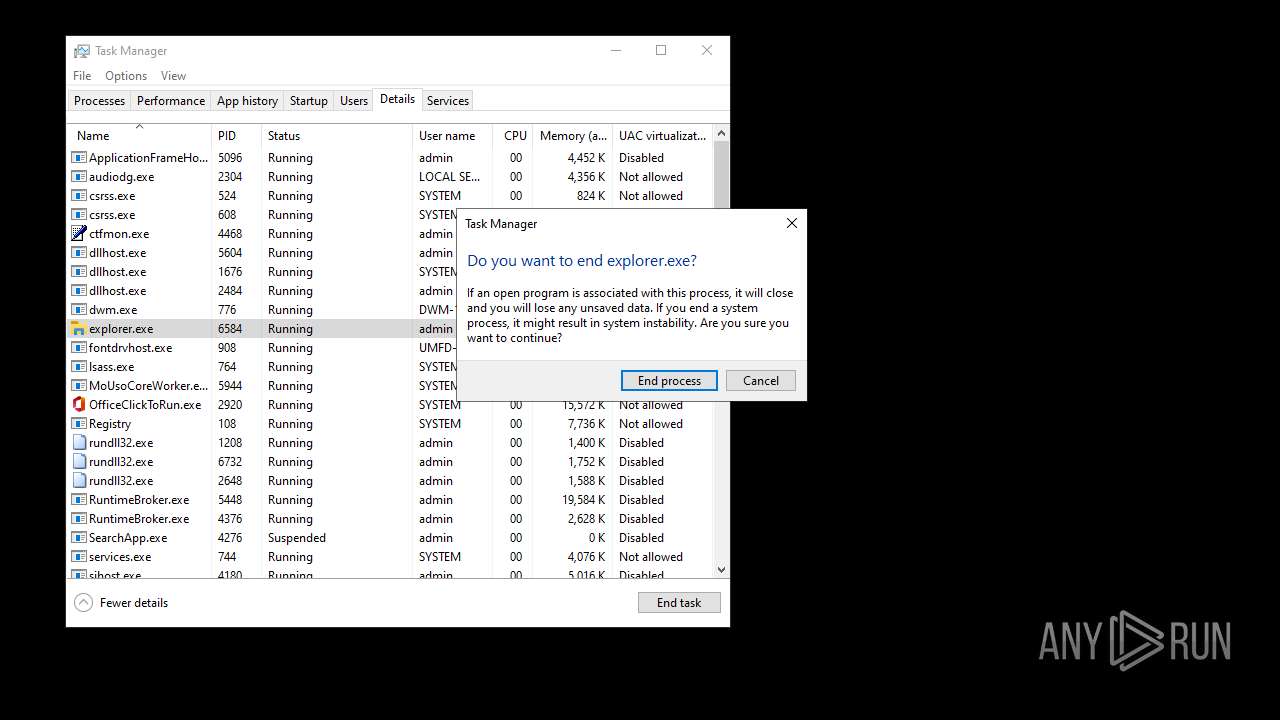Click the OfficeClickToRun.exe Office icon
Screen dimensions: 1280x720
point(79,404)
